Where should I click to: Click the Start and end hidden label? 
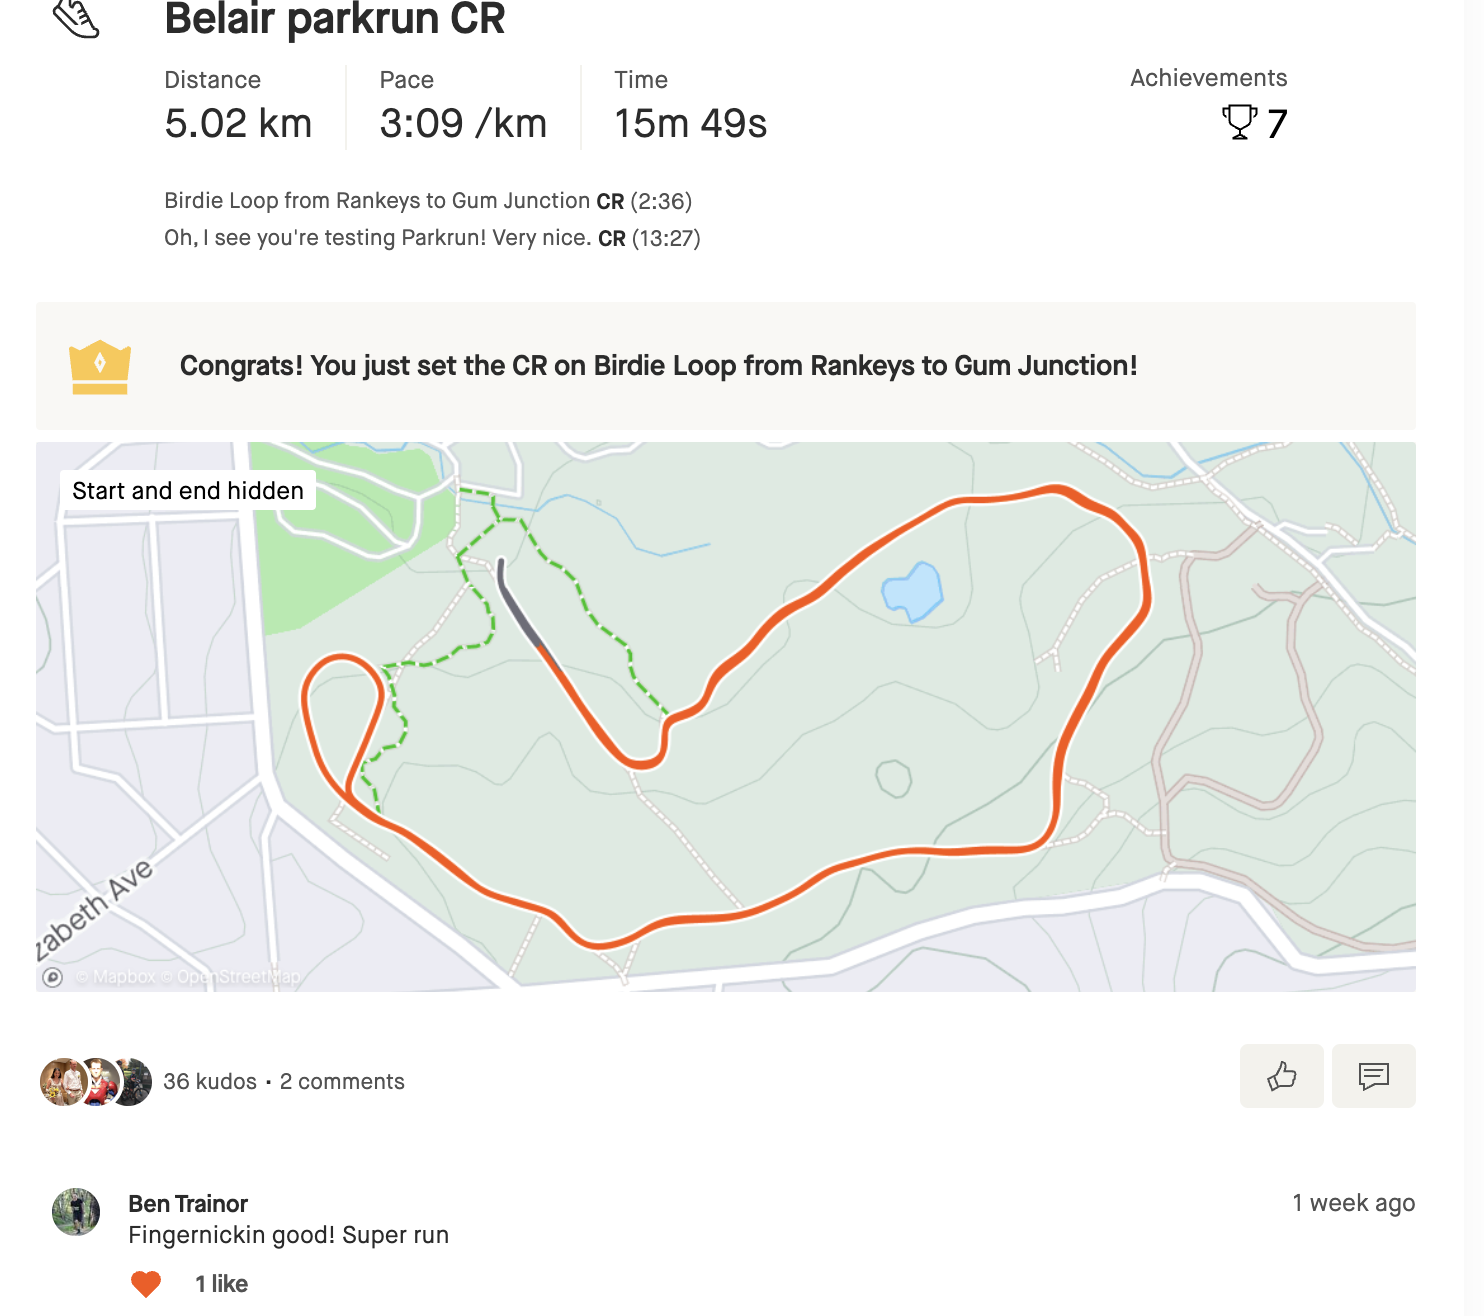186,490
